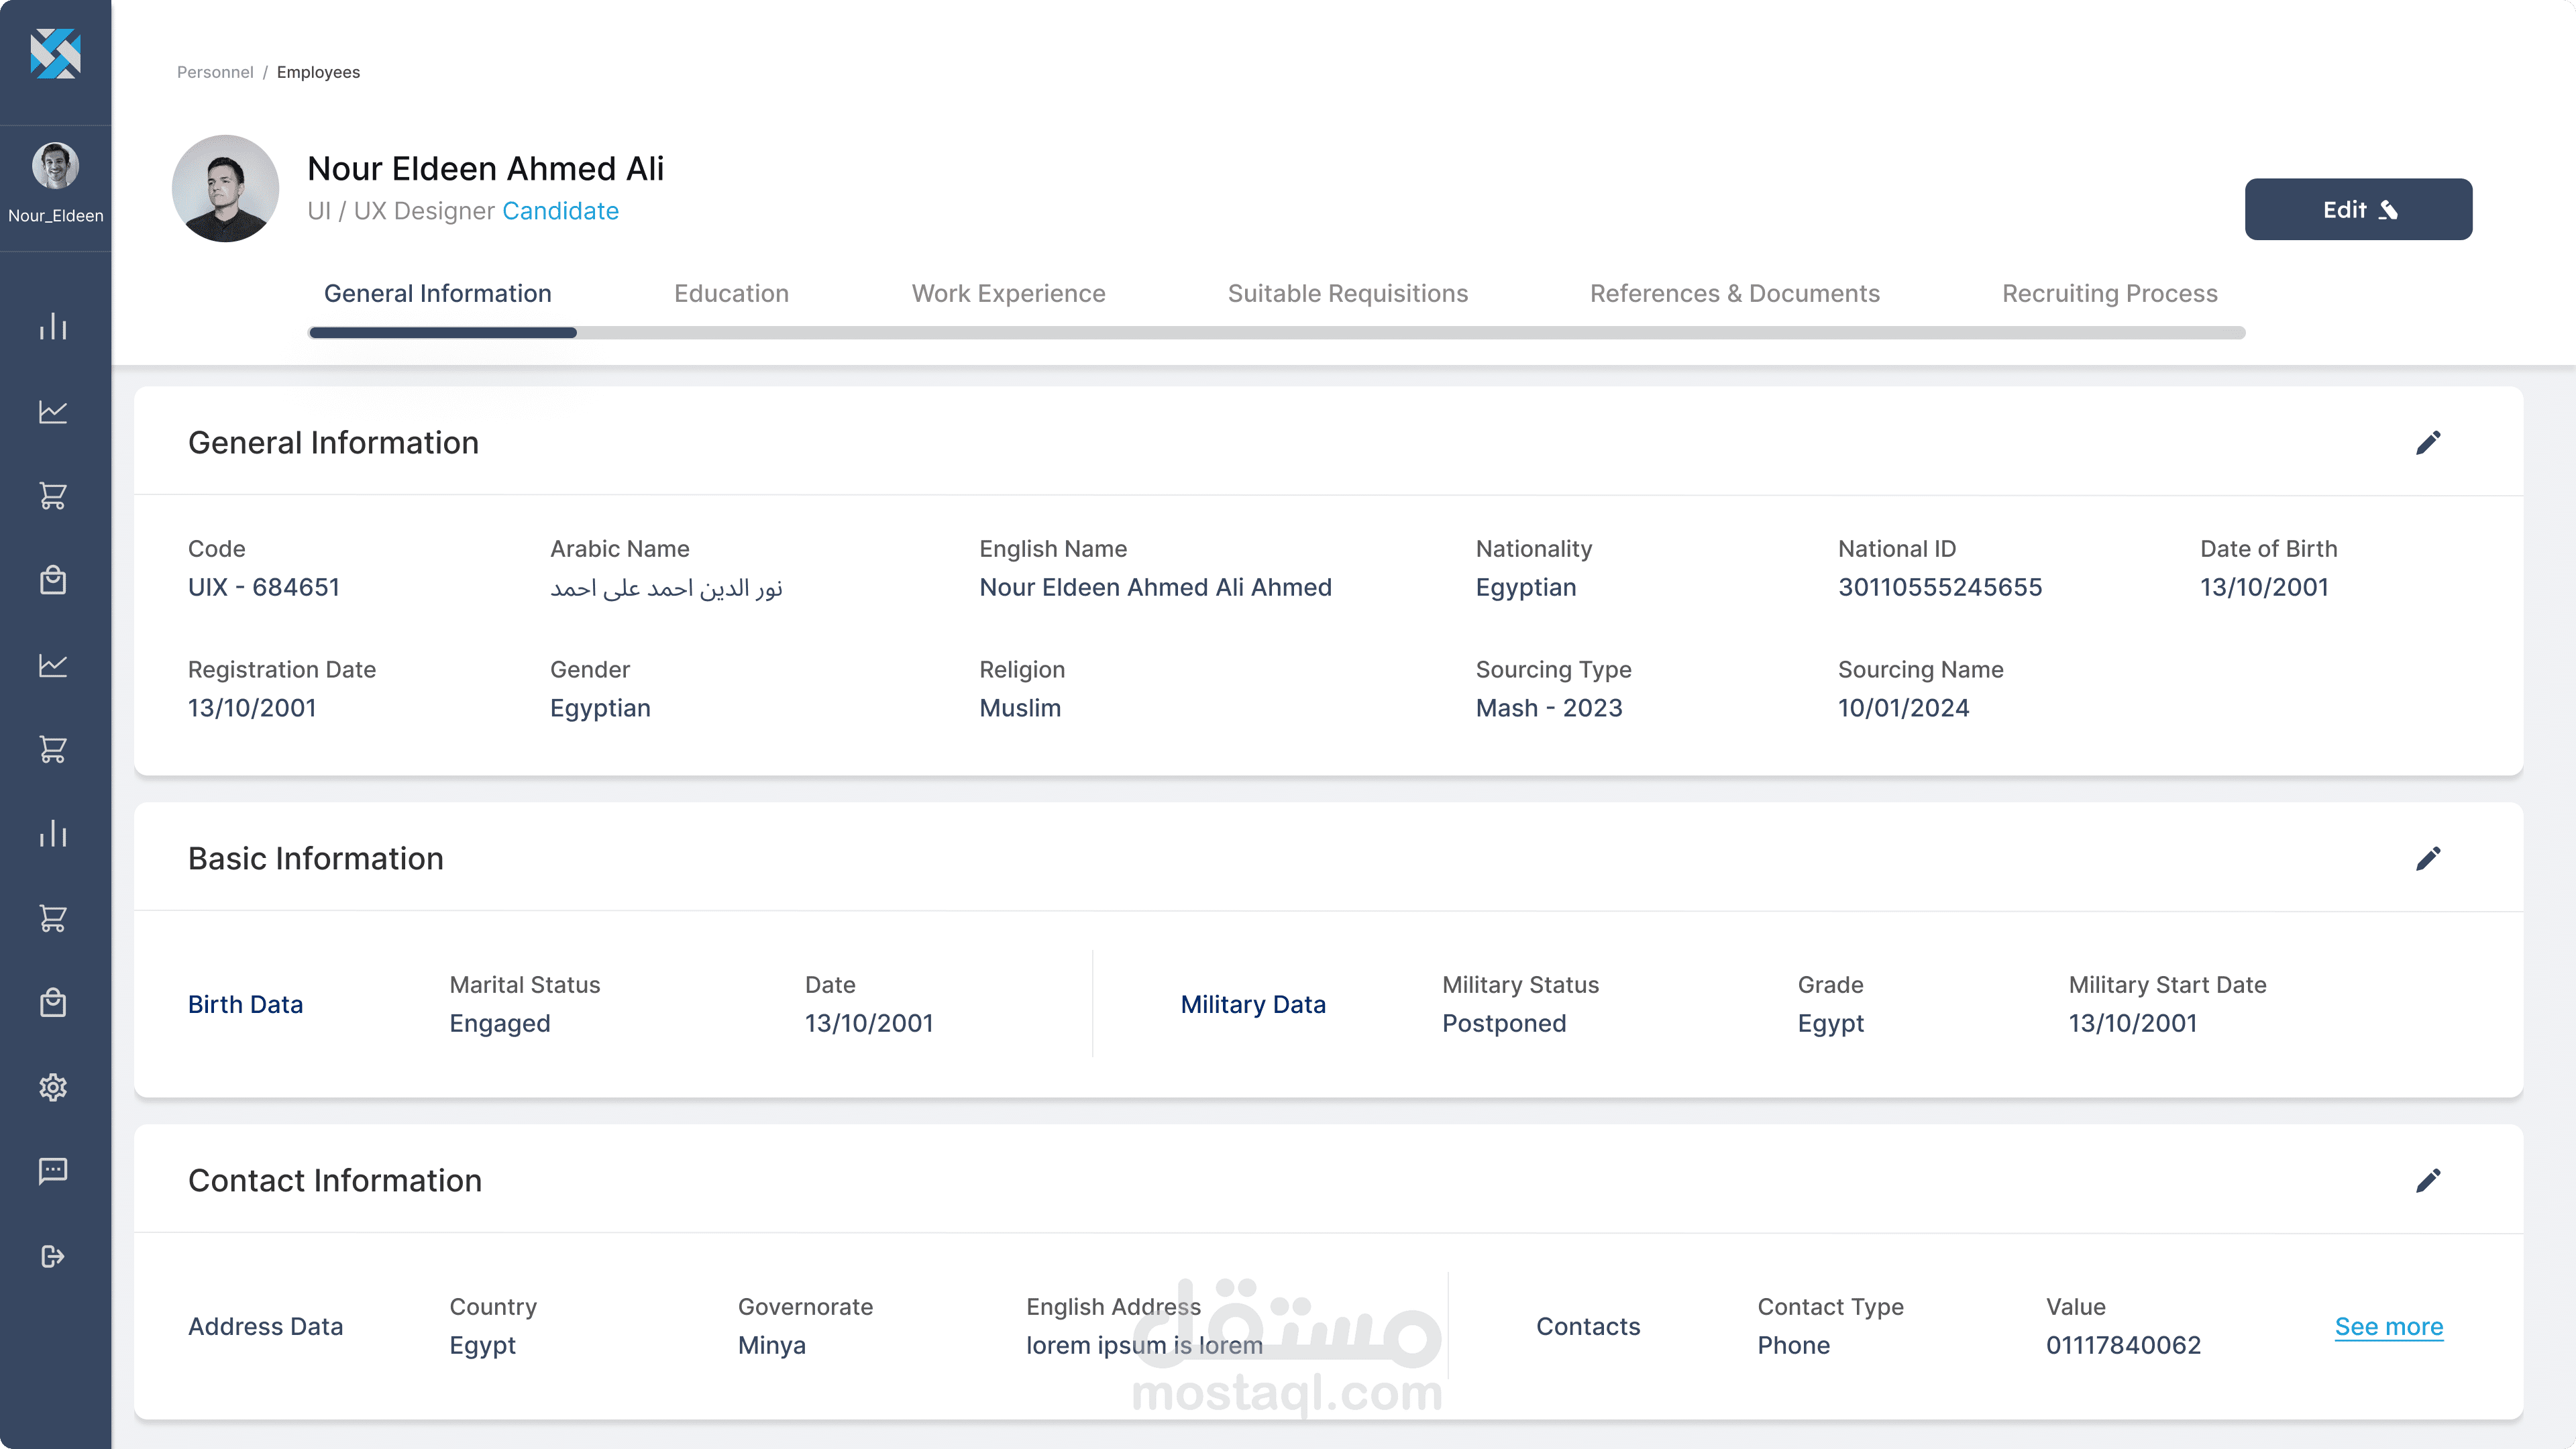Image resolution: width=2576 pixels, height=1449 pixels.
Task: Switch to the Education tab
Action: tap(731, 293)
